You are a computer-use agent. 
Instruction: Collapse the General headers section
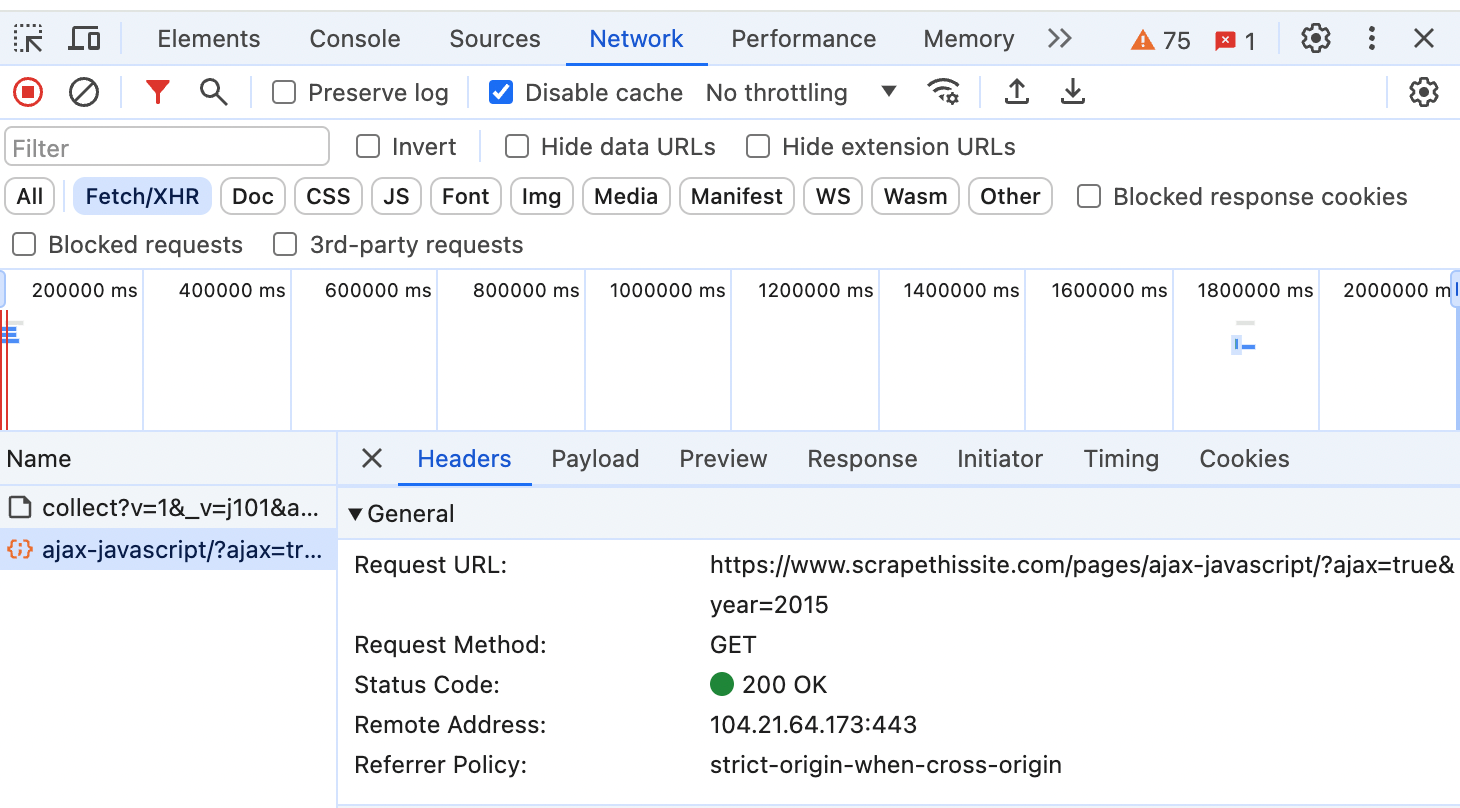pos(356,514)
